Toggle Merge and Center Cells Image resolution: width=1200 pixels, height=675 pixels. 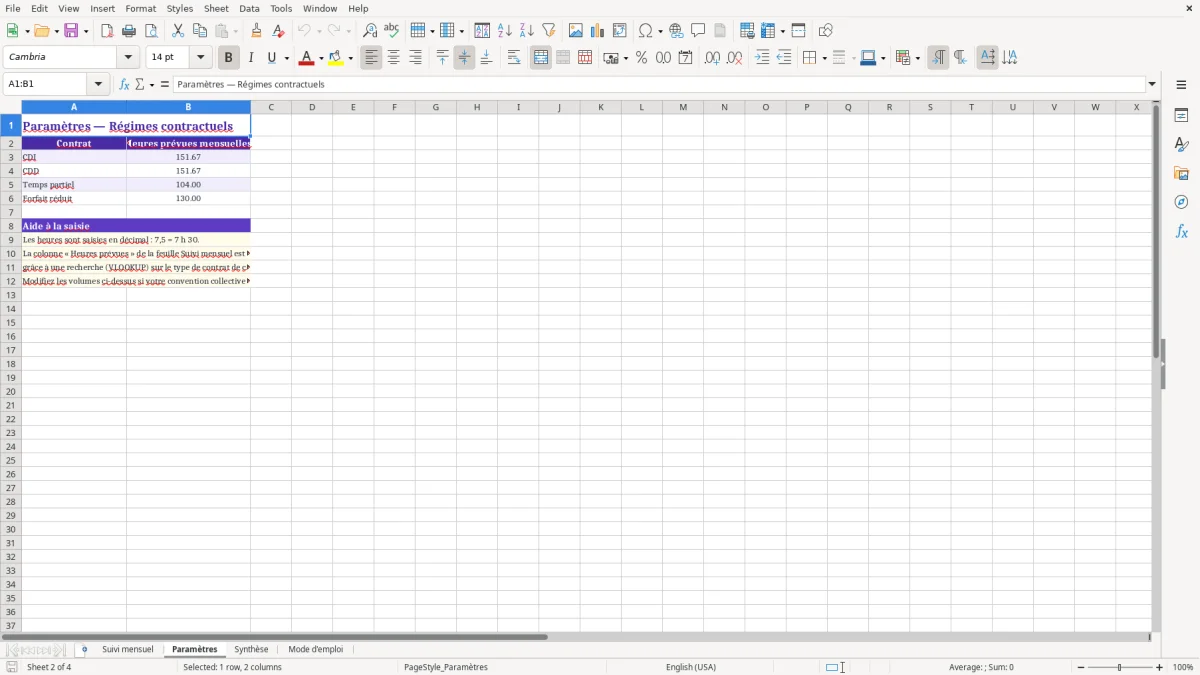[x=541, y=58]
